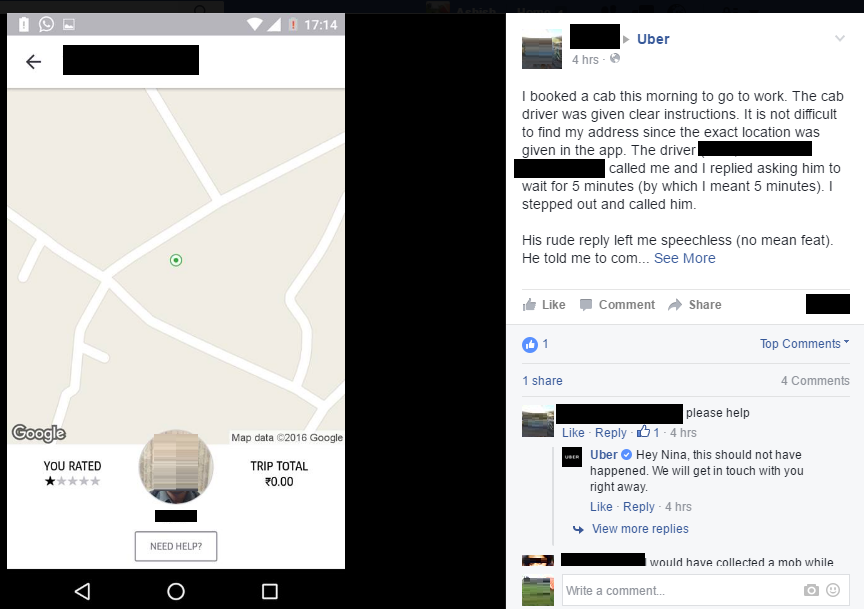864x609 pixels.
Task: Tap the Android home circle button
Action: point(176,591)
